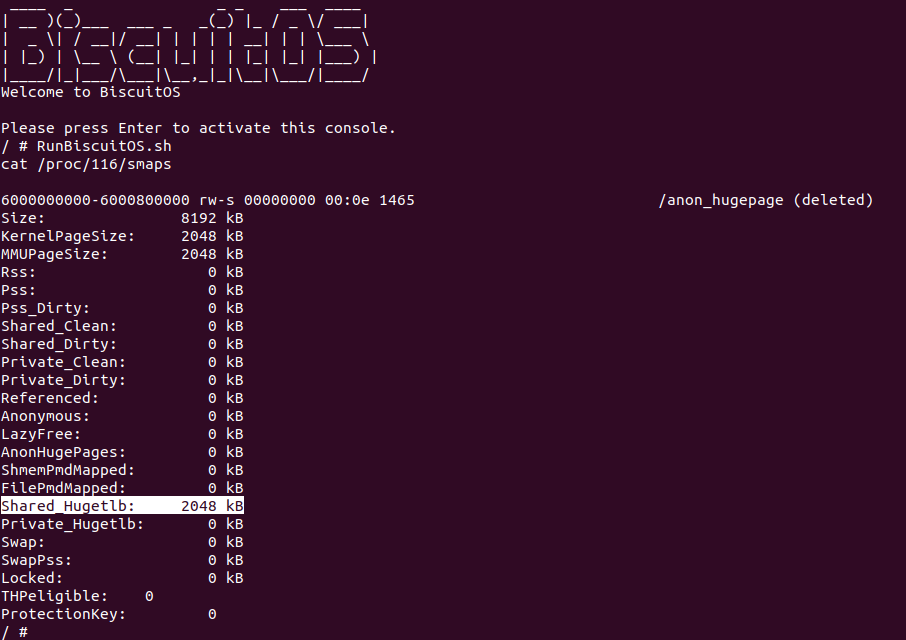
Task: Click the Private_Hugetlb line
Action: point(122,524)
